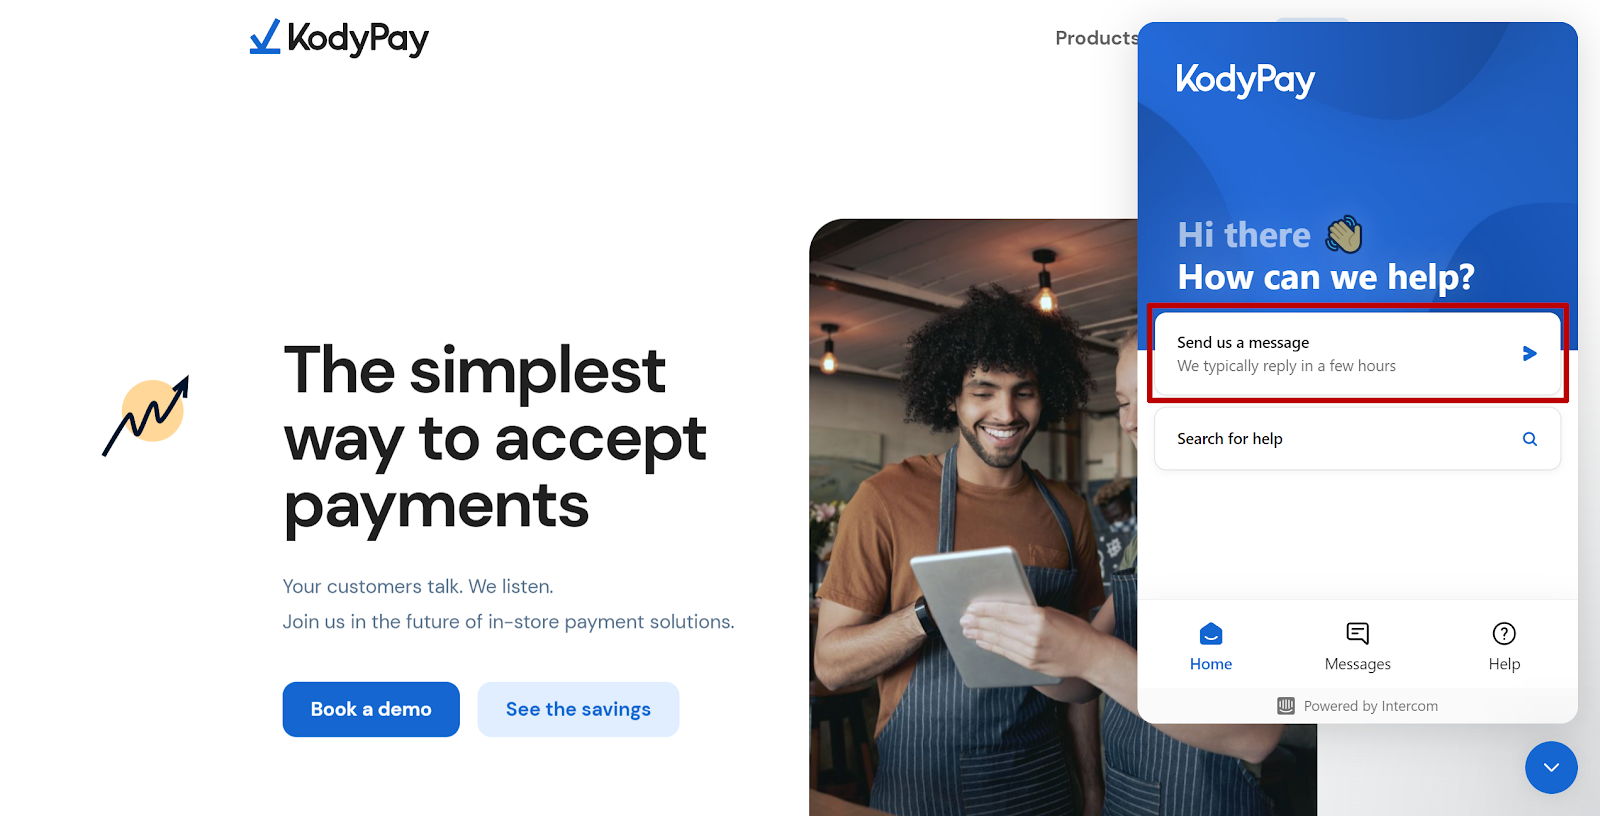This screenshot has height=816, width=1600.
Task: Open the Home tab in chat widget
Action: pyautogui.click(x=1211, y=647)
